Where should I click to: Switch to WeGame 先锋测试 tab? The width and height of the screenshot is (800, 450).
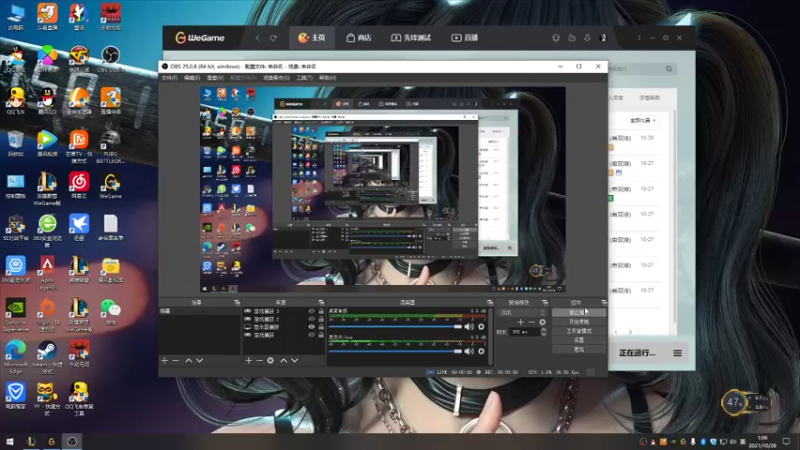411,38
